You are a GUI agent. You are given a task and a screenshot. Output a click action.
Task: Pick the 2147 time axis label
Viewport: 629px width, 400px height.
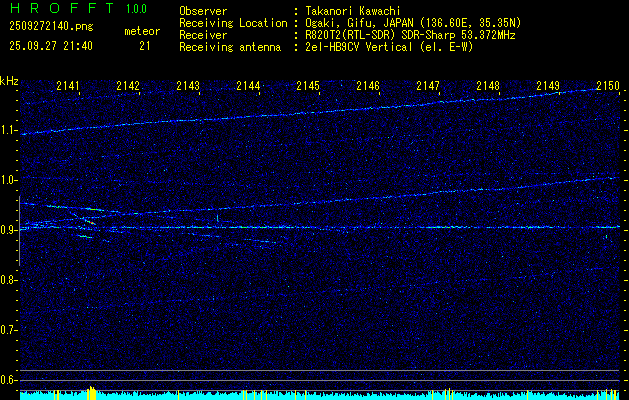(x=428, y=87)
